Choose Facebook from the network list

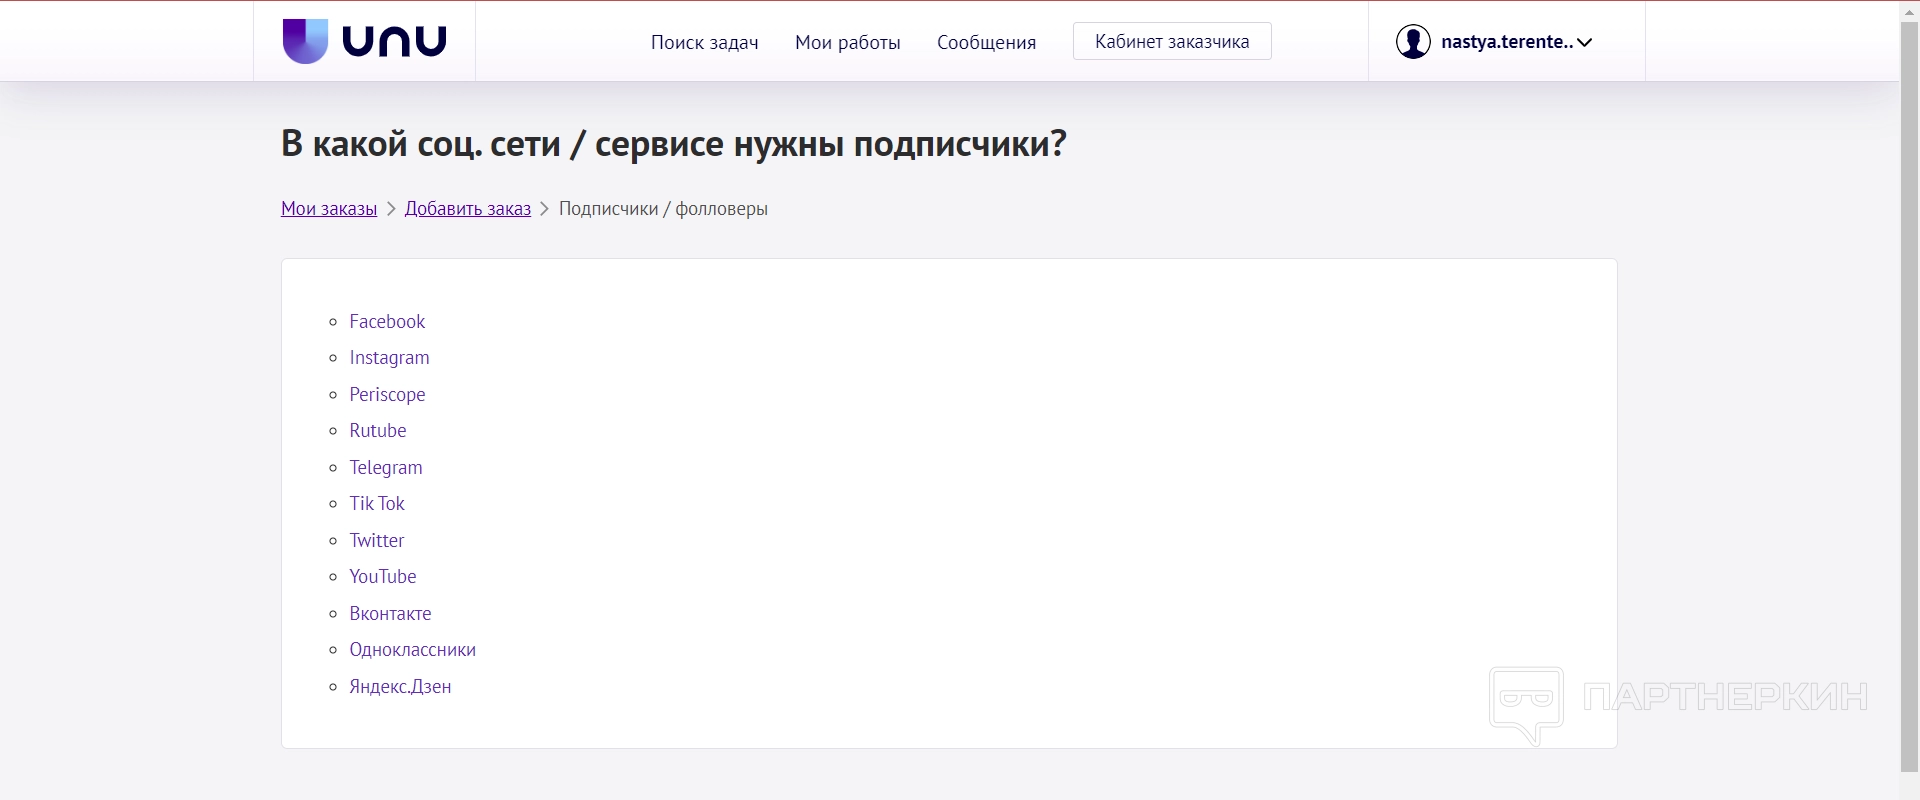(387, 321)
